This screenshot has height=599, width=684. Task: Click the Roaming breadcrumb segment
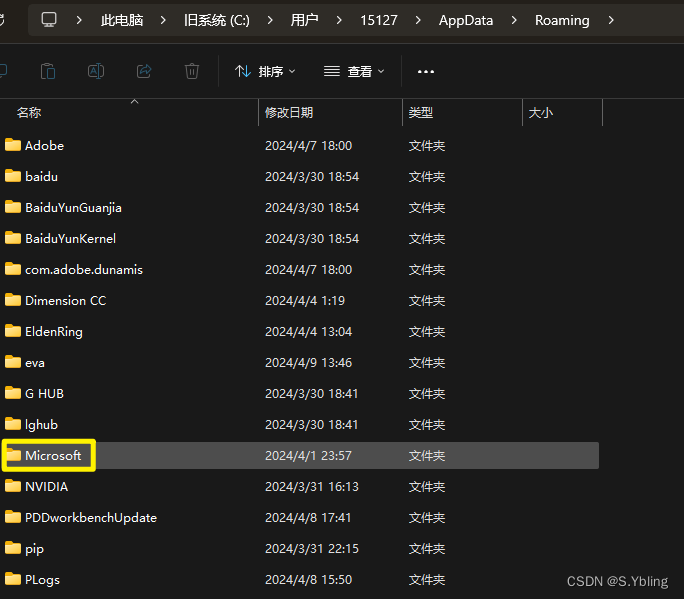click(562, 20)
